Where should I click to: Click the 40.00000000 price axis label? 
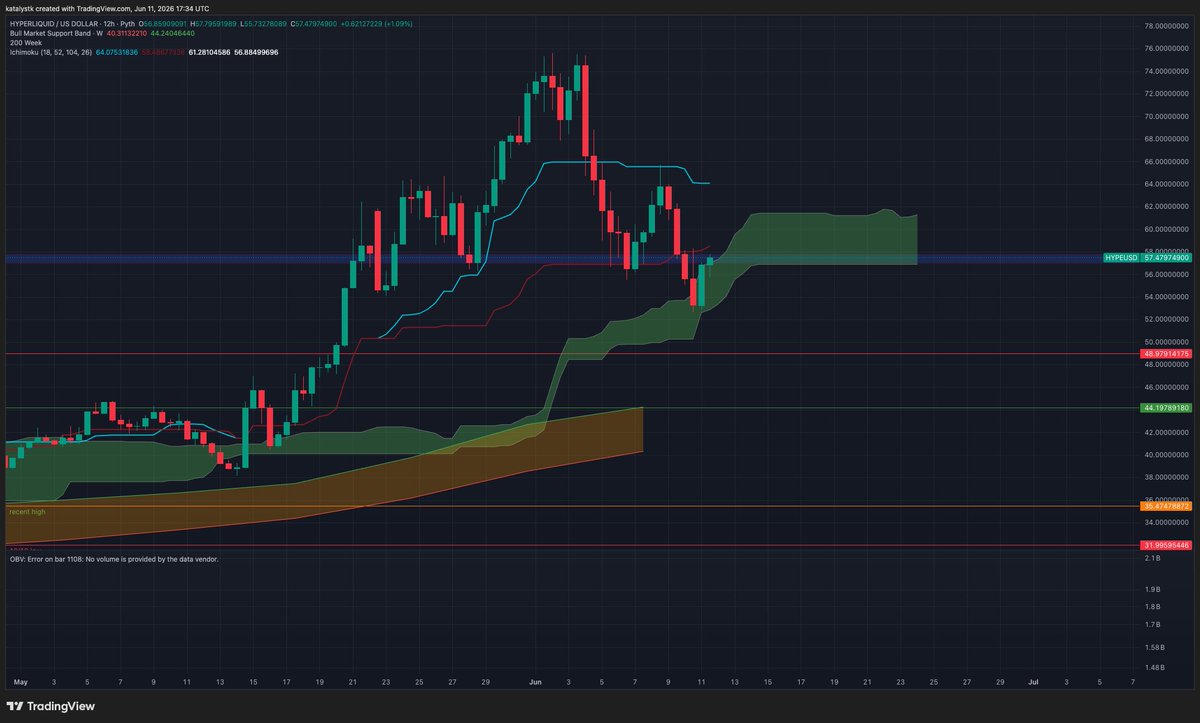click(x=1167, y=455)
